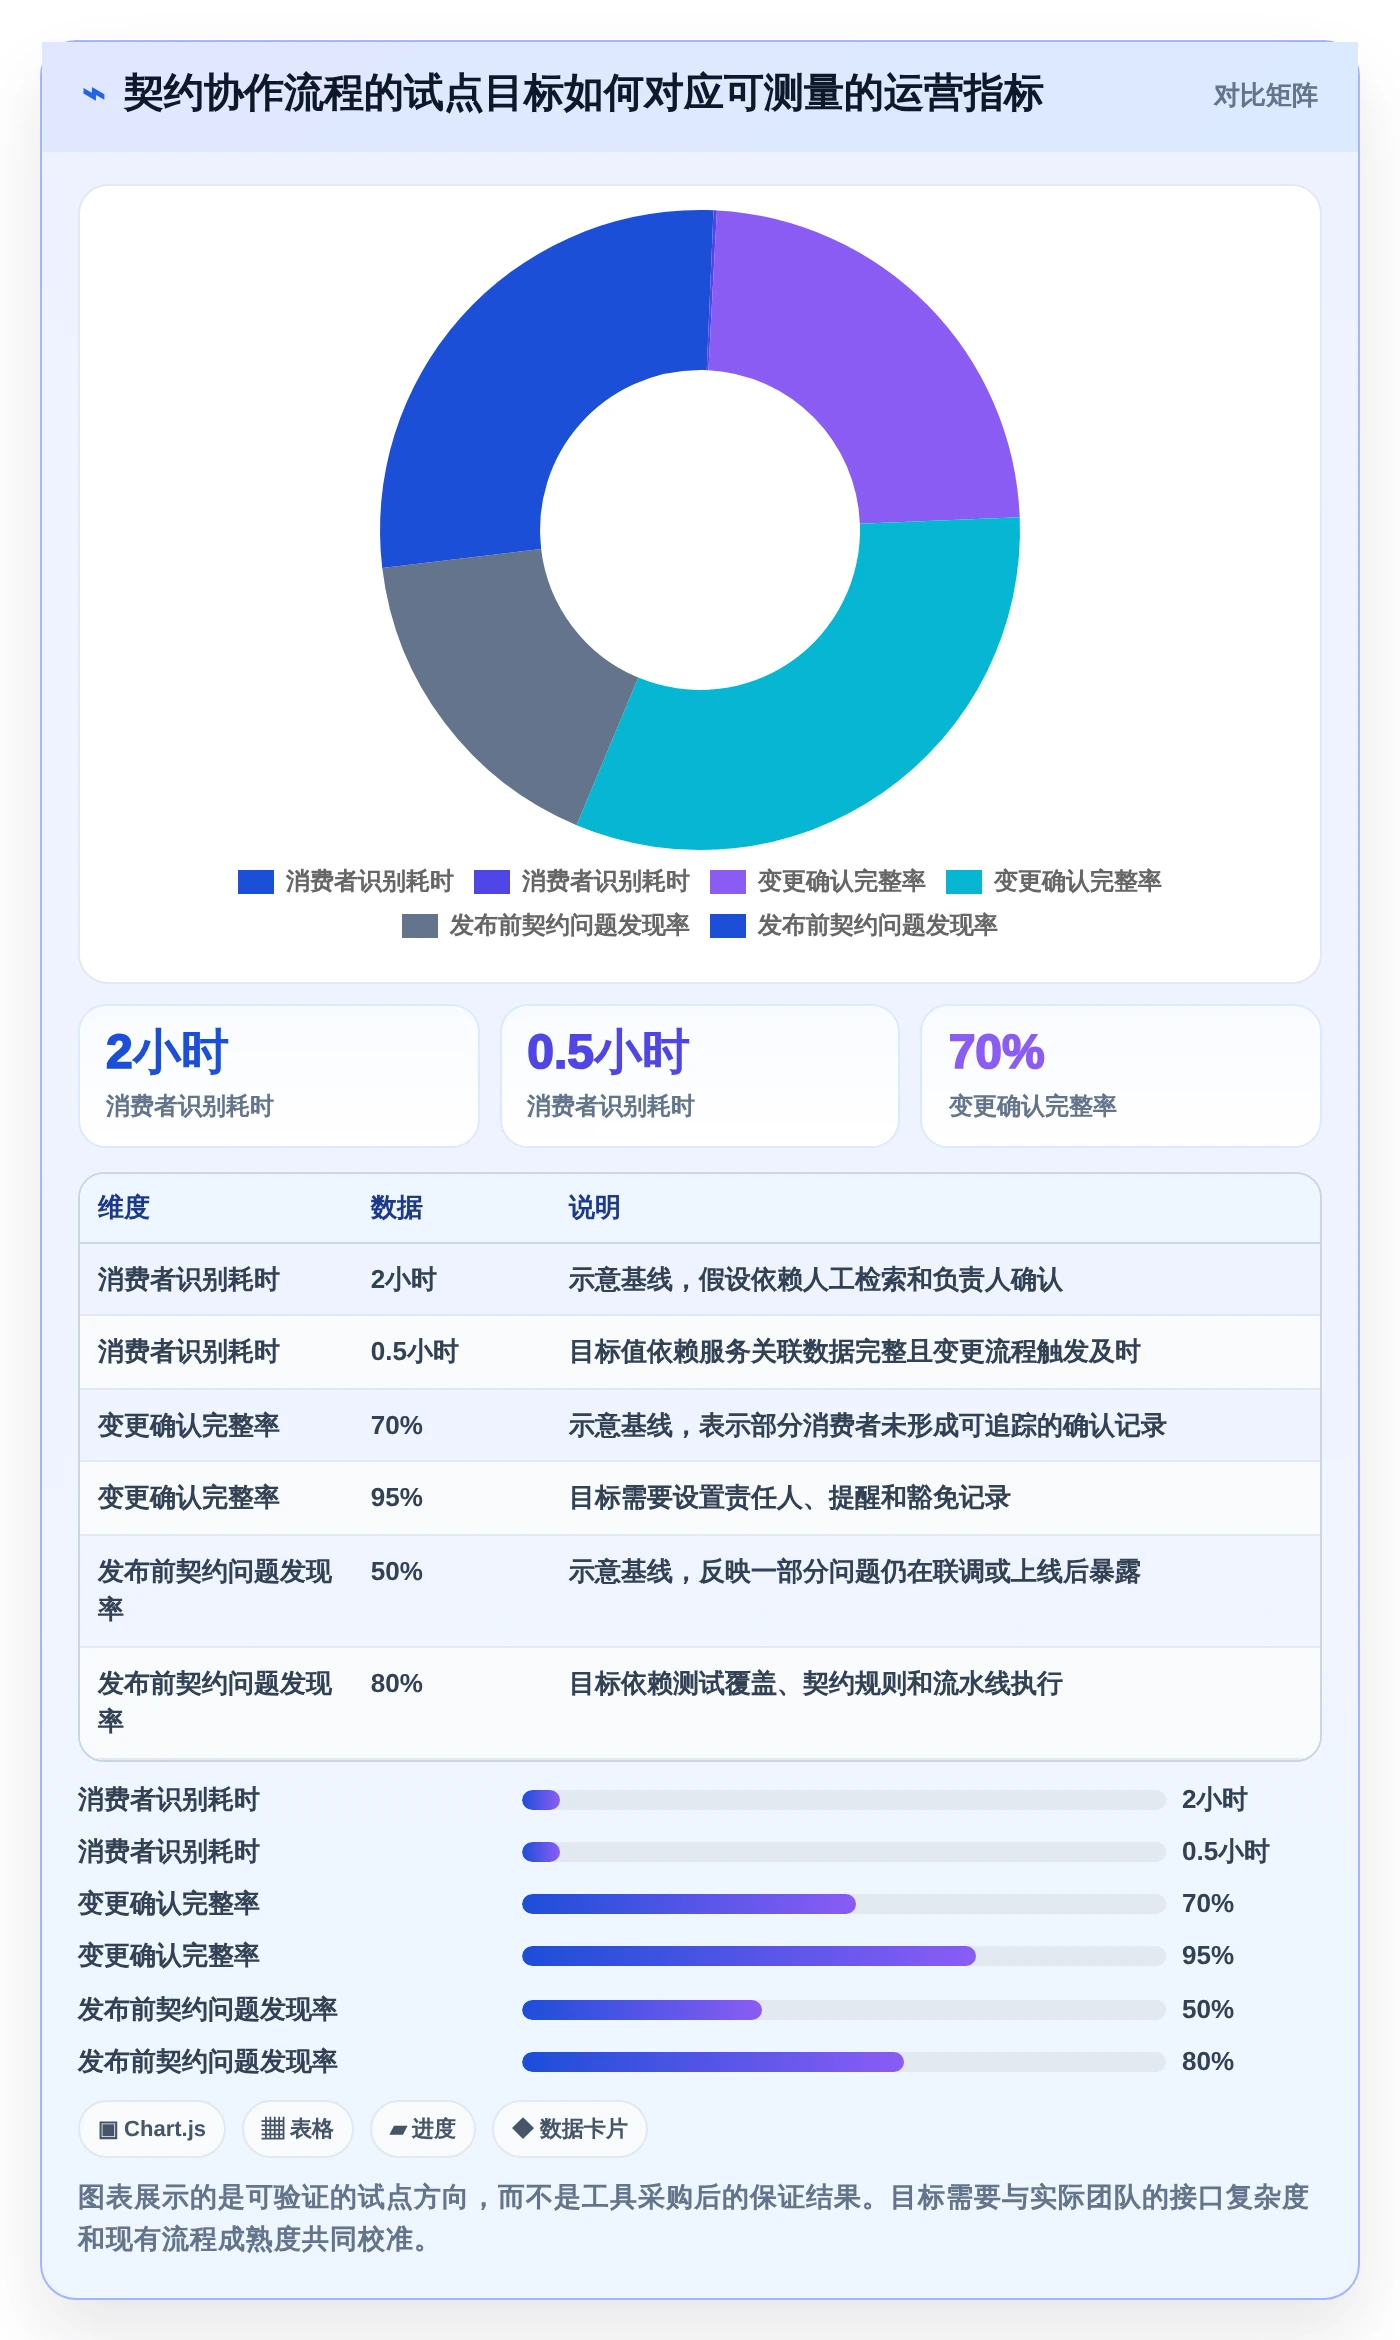Click the 2小时 progress bar
This screenshot has width=1400, height=2340.
point(844,1800)
